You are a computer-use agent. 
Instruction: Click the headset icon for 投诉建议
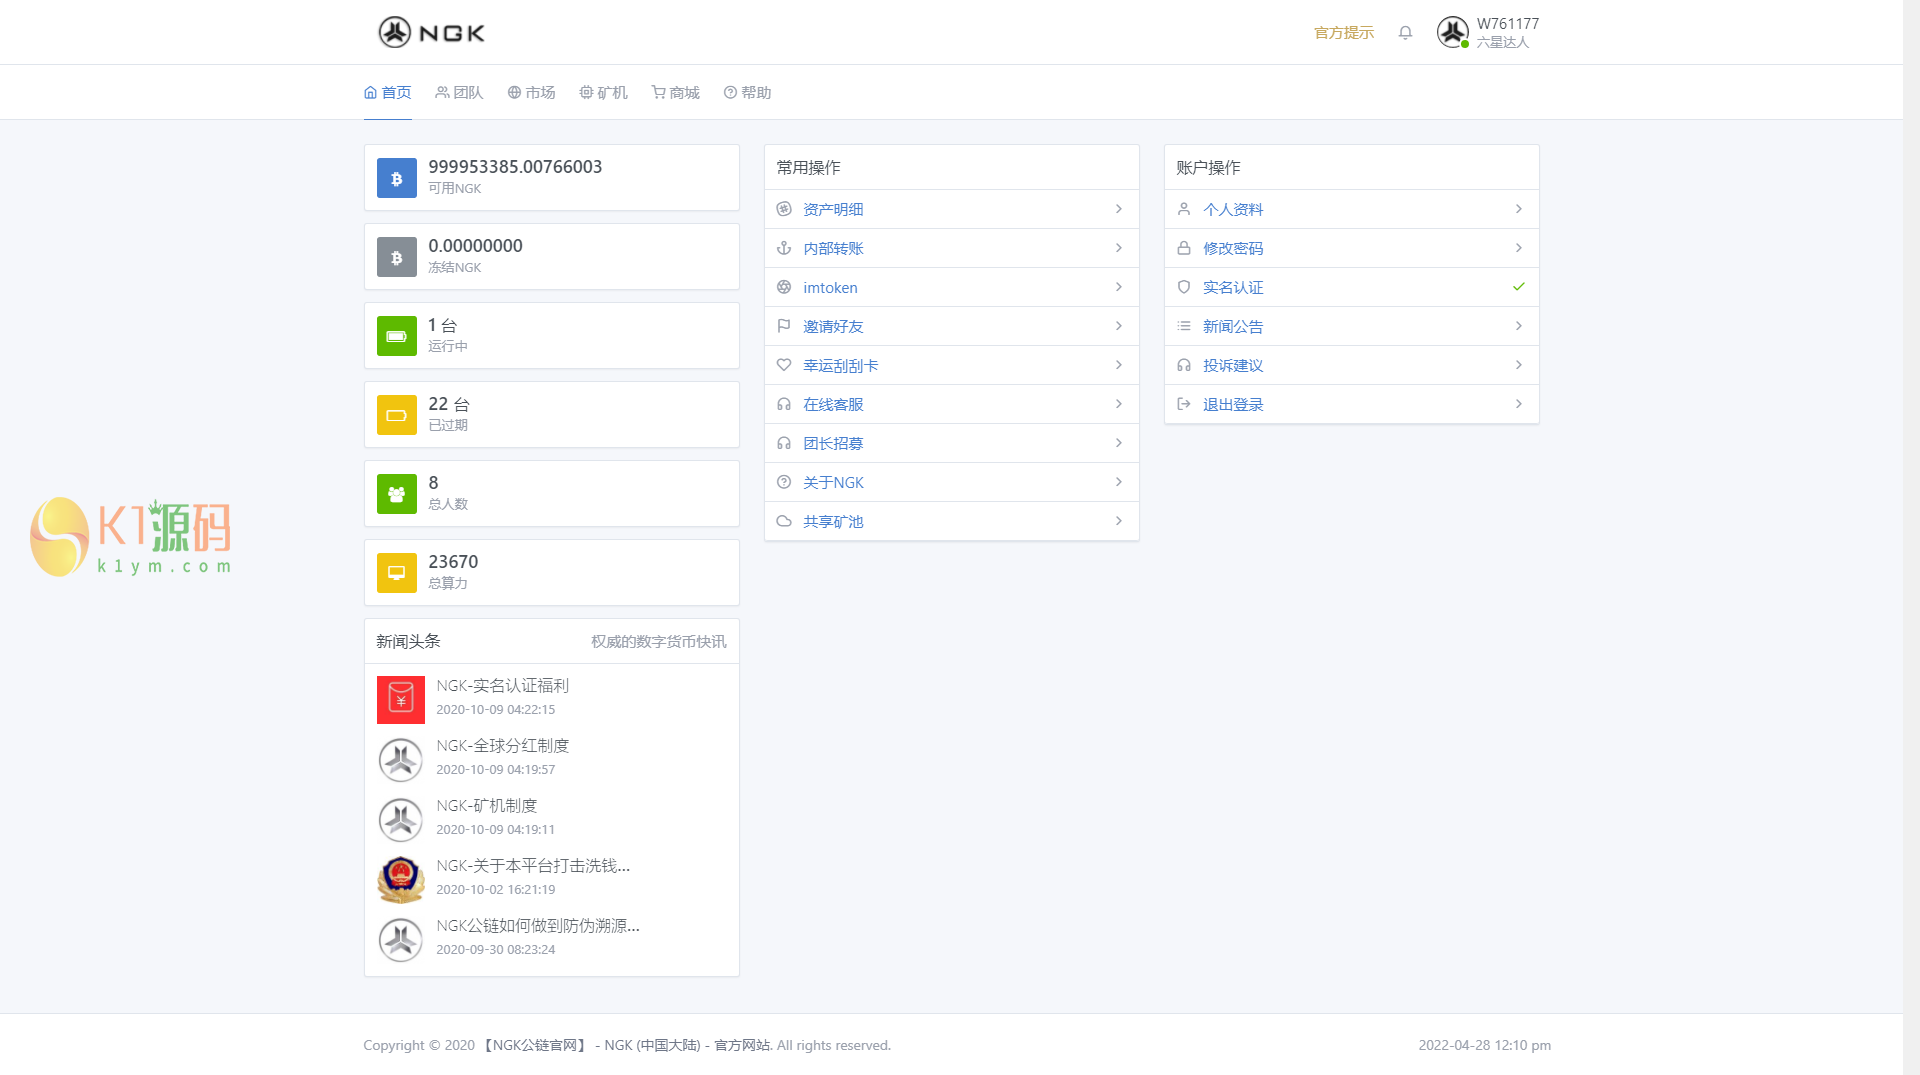pos(1184,365)
